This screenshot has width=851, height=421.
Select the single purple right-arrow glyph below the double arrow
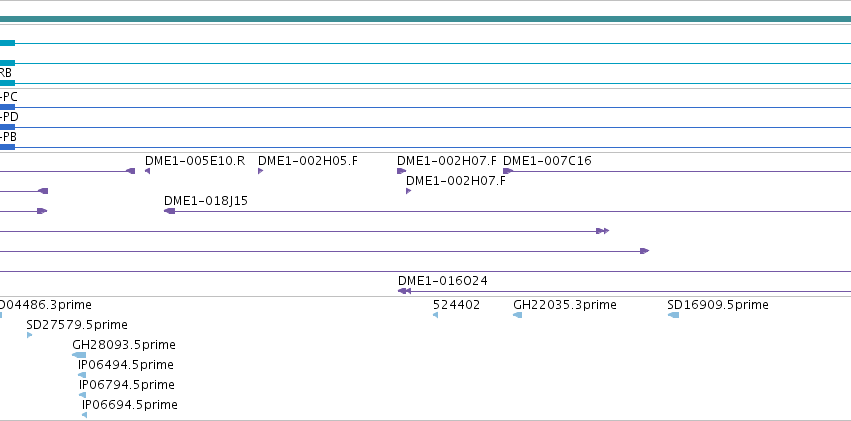point(644,251)
